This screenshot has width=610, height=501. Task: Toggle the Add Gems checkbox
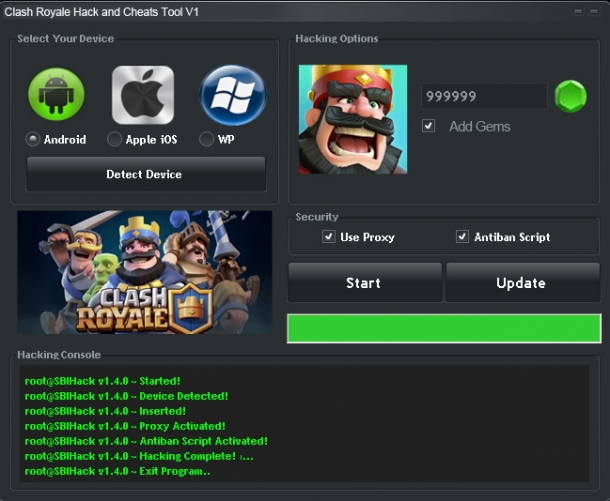428,126
